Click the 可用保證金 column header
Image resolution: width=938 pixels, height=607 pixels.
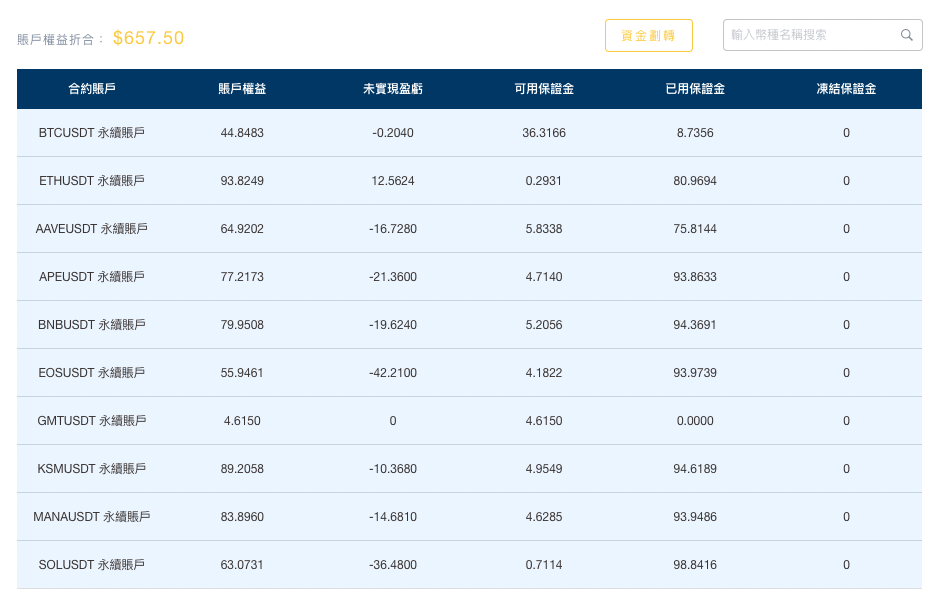click(x=544, y=89)
